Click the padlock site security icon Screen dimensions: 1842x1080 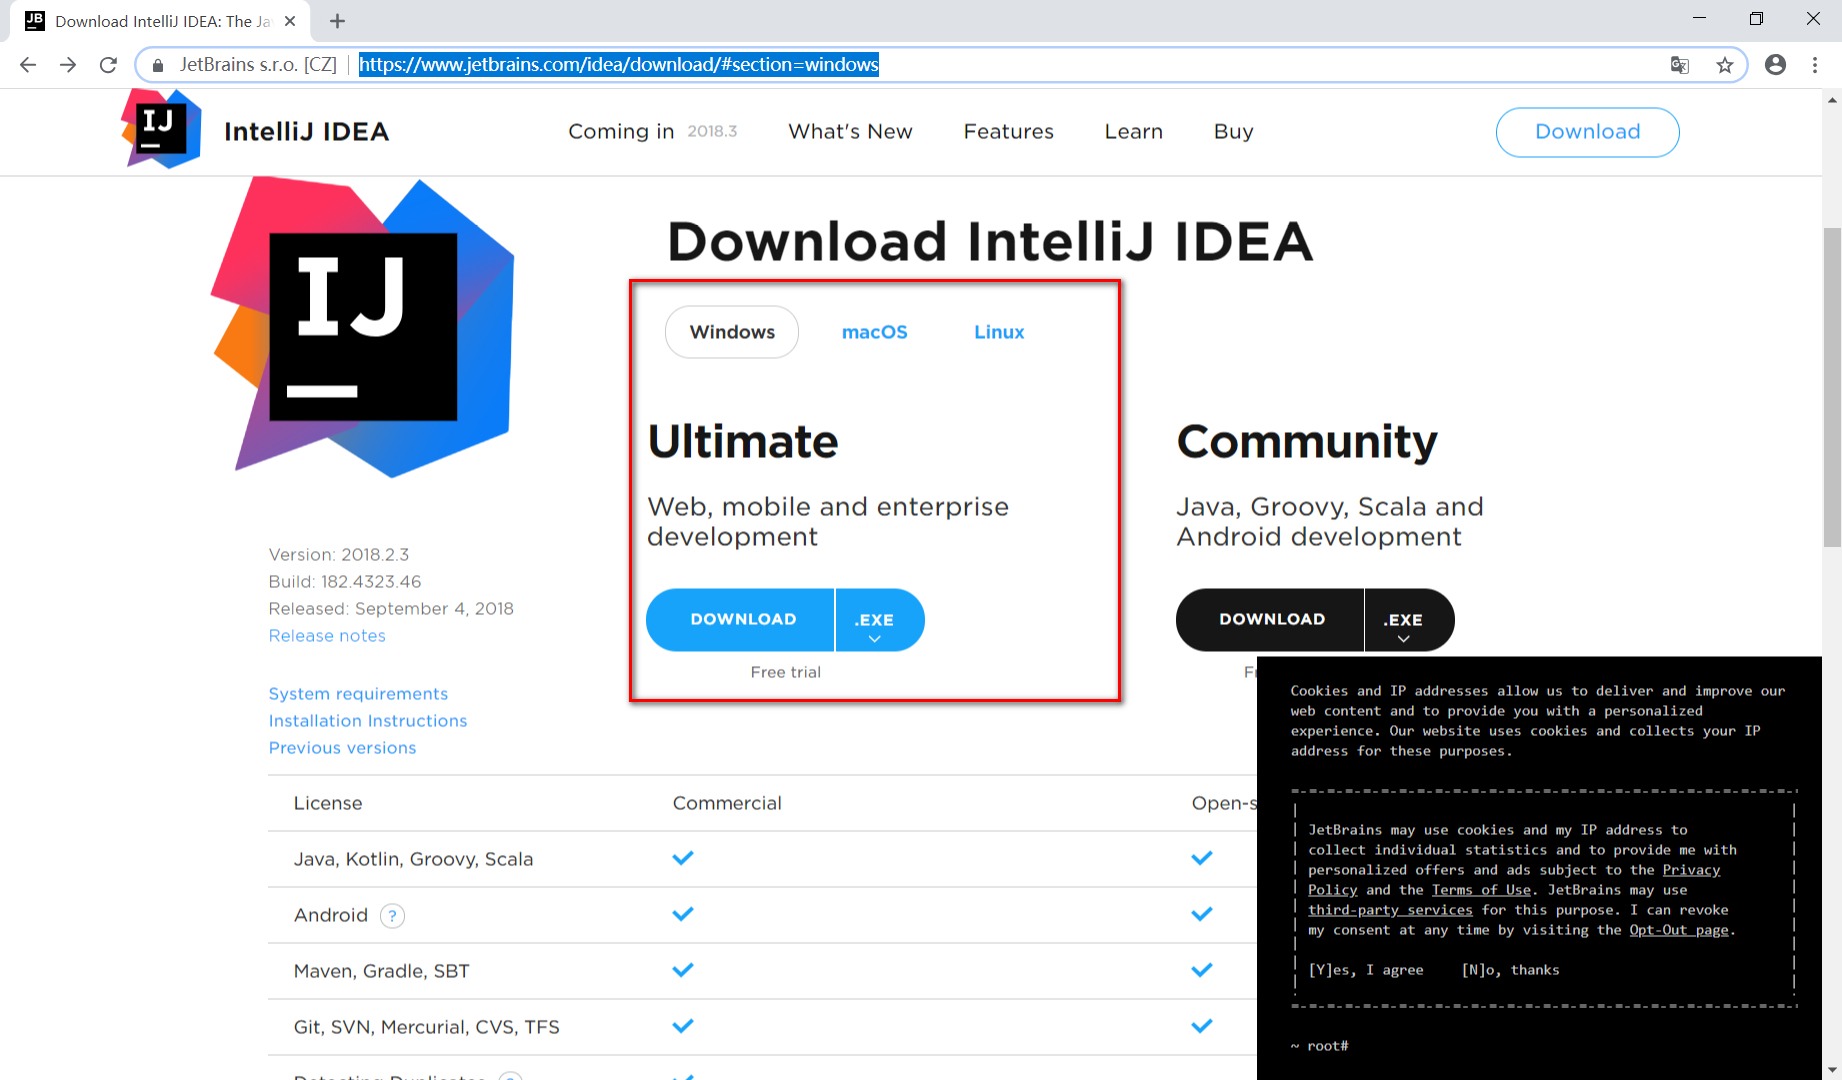pos(157,65)
